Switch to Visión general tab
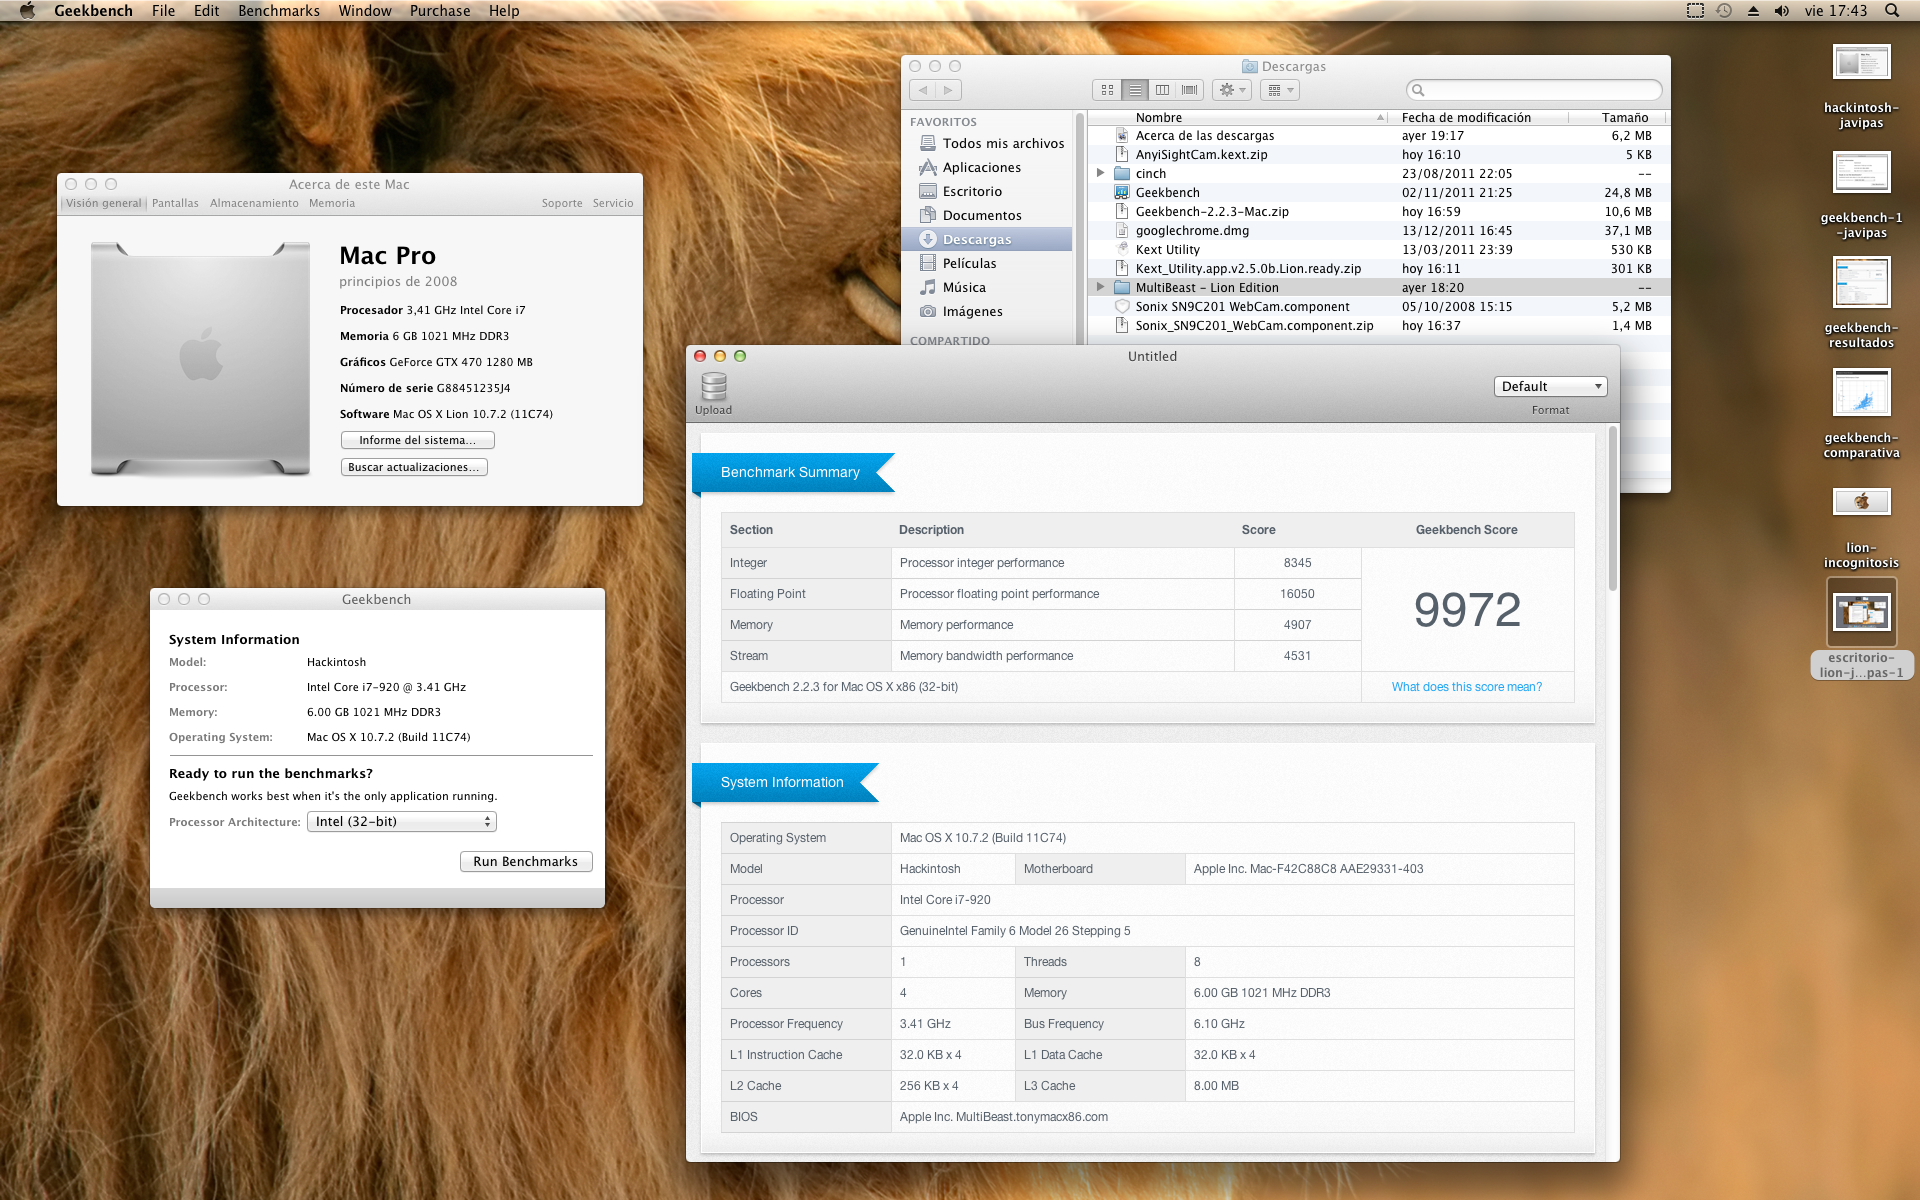1920x1200 pixels. 104,203
